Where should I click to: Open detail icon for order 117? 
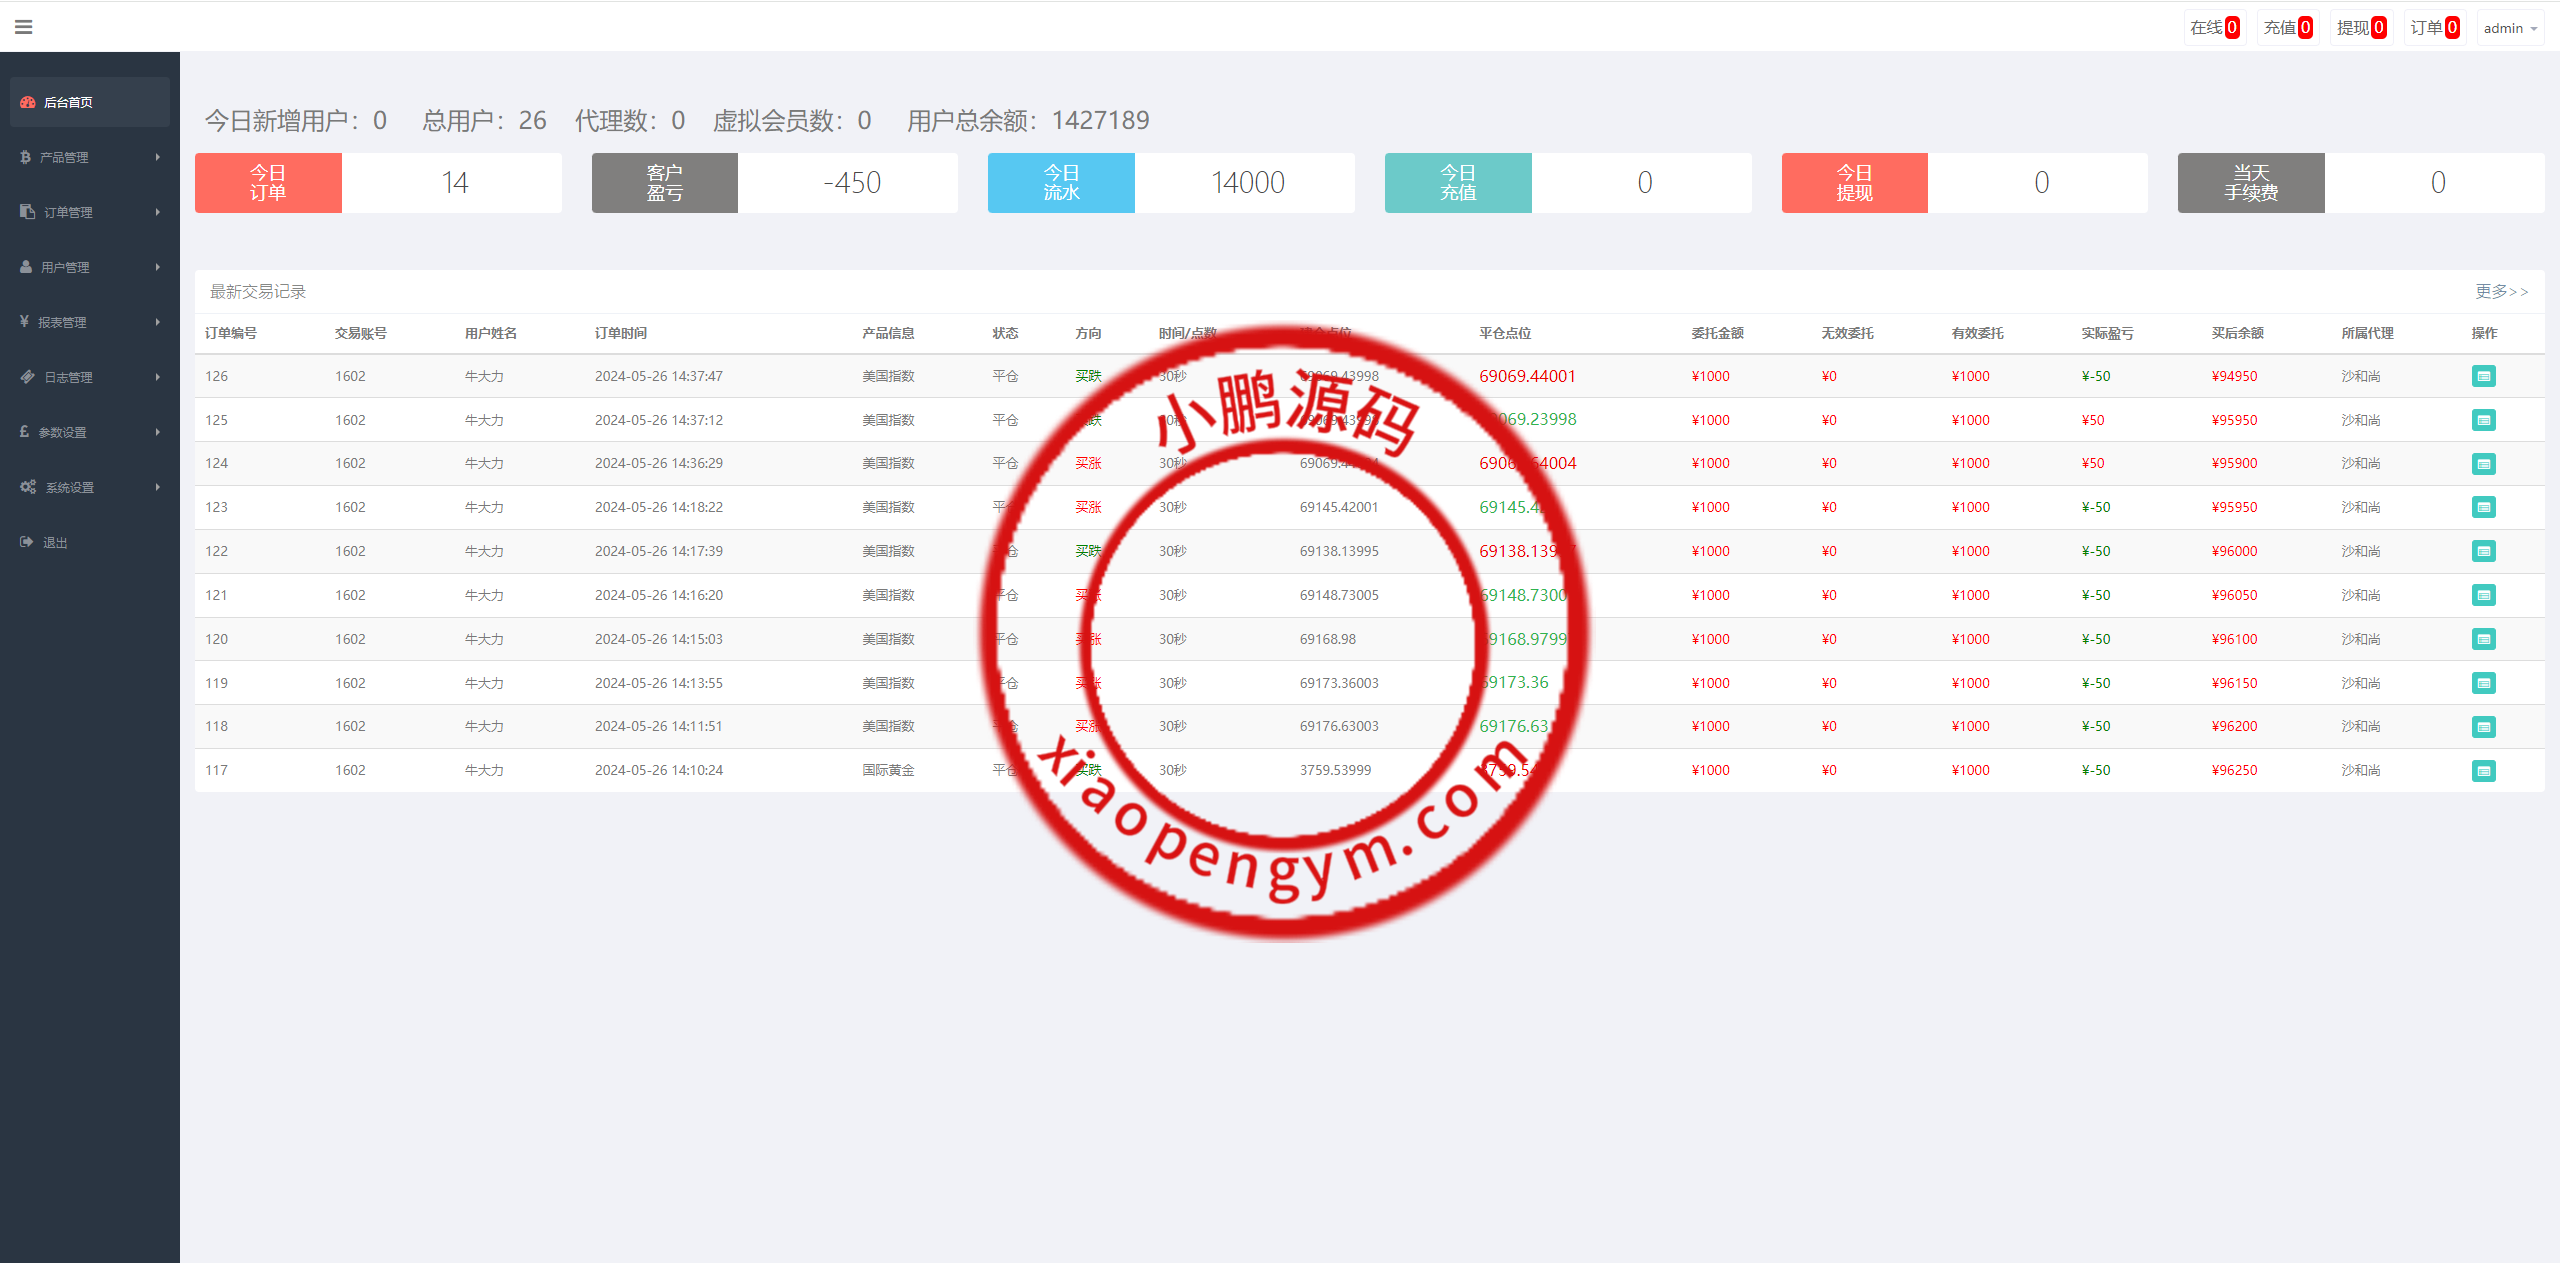(x=2483, y=770)
